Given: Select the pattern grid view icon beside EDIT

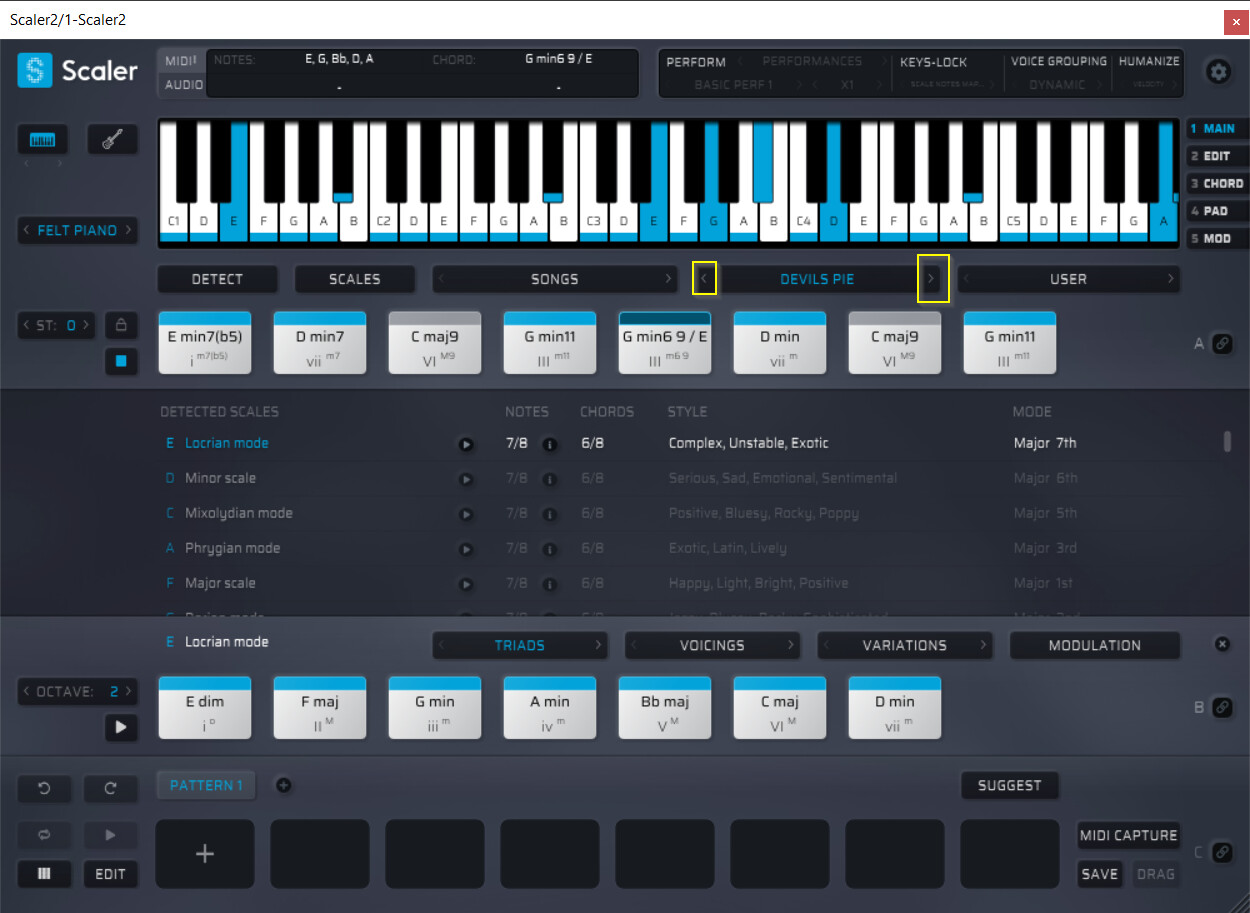Looking at the screenshot, I should (44, 874).
